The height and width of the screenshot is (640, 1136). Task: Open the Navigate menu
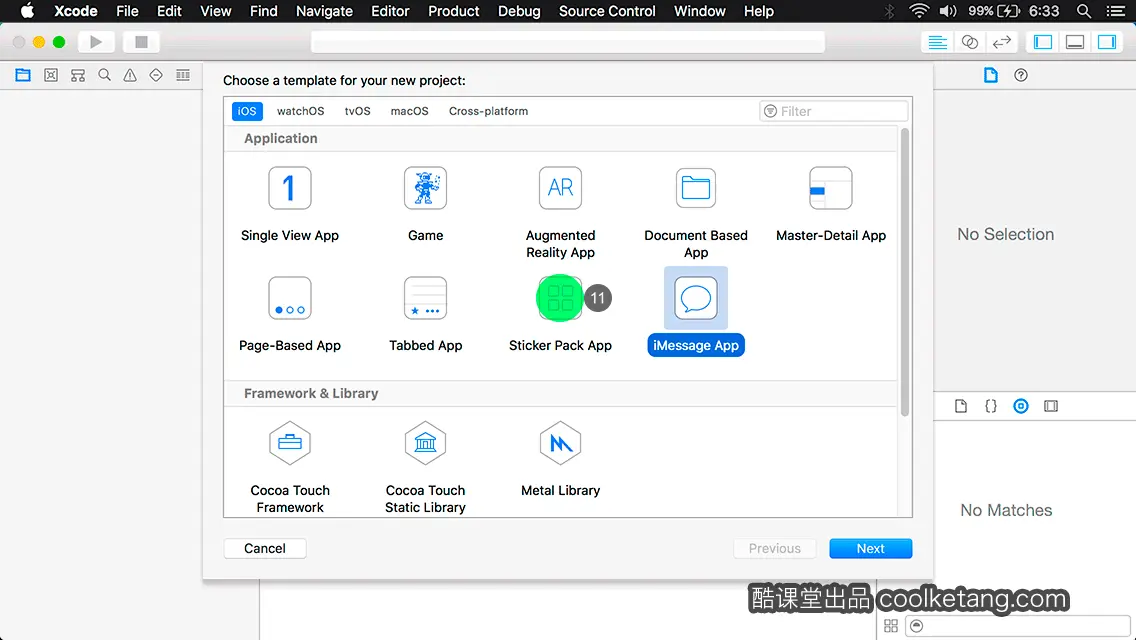coord(324,11)
